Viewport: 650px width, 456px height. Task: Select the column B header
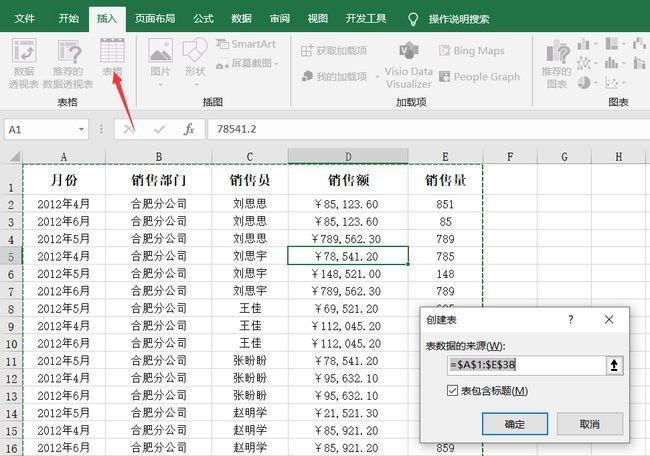point(158,156)
